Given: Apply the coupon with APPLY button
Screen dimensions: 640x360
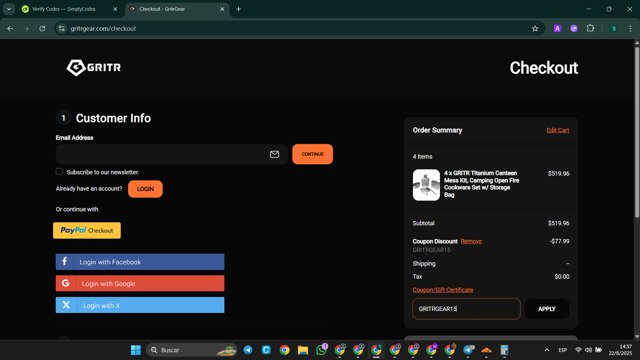Looking at the screenshot, I should (547, 309).
